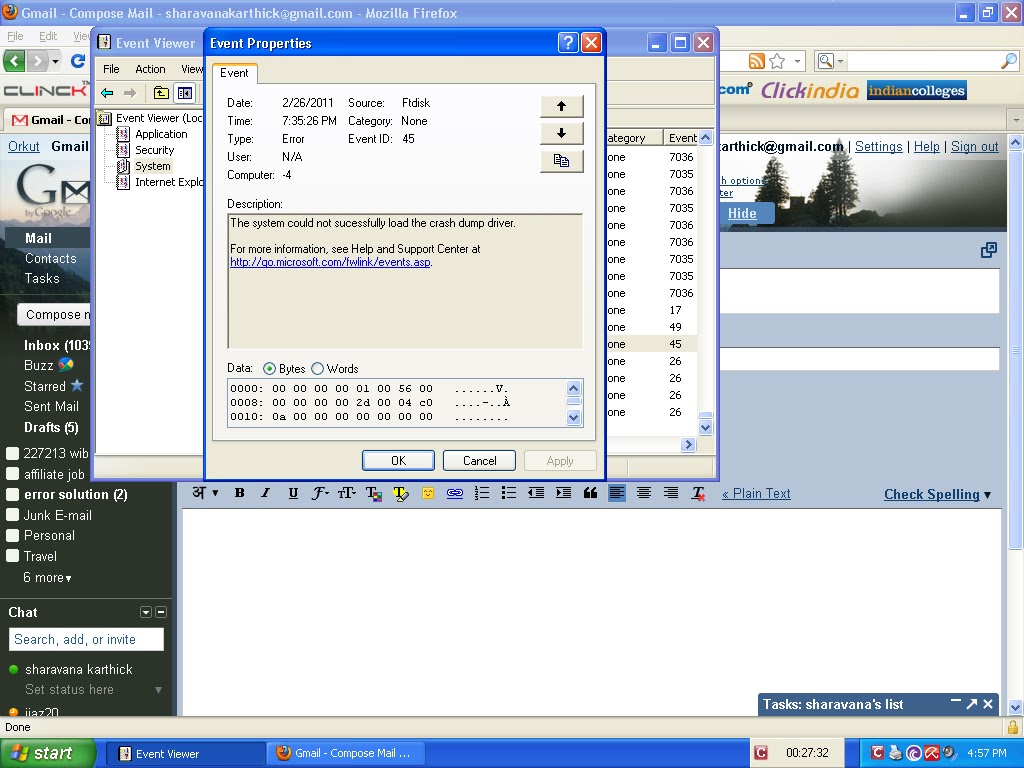
Task: Open the Firefox history dropdown arrow
Action: pyautogui.click(x=56, y=61)
